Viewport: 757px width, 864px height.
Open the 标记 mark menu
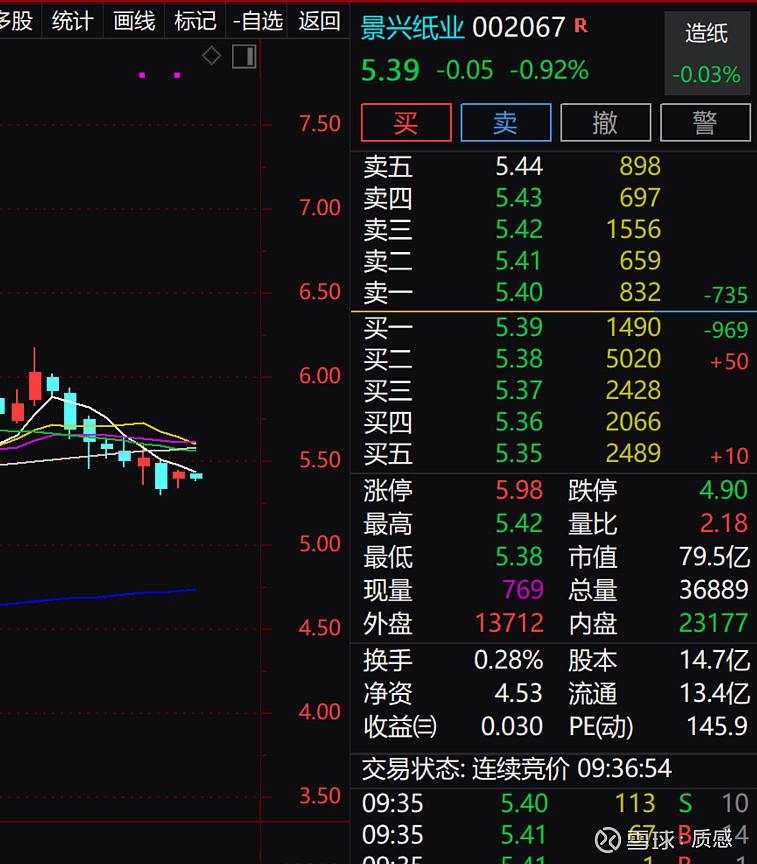tap(196, 21)
